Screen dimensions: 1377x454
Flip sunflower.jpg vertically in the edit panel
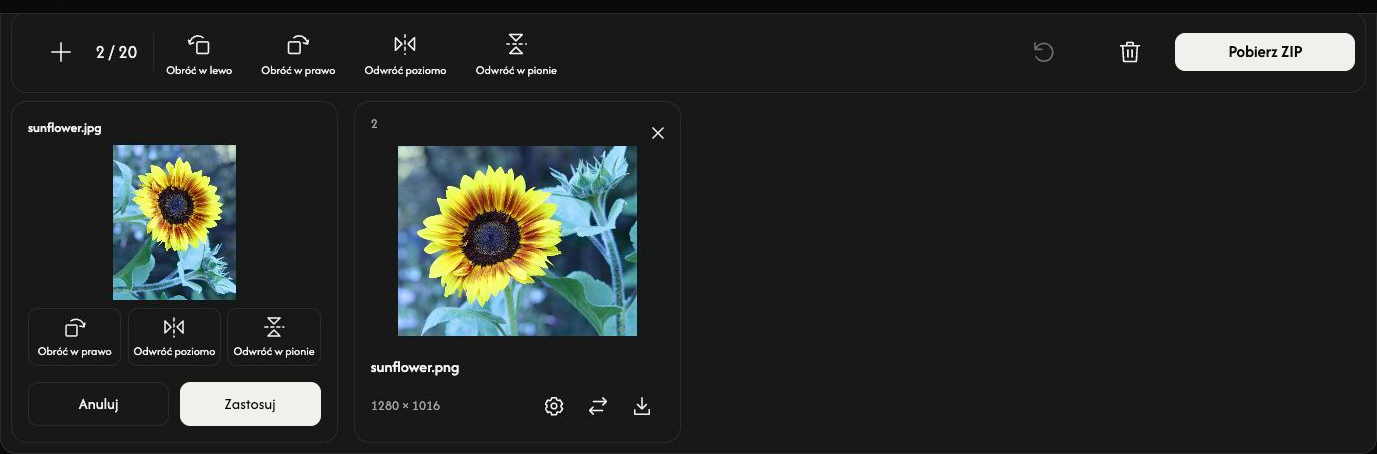point(274,337)
